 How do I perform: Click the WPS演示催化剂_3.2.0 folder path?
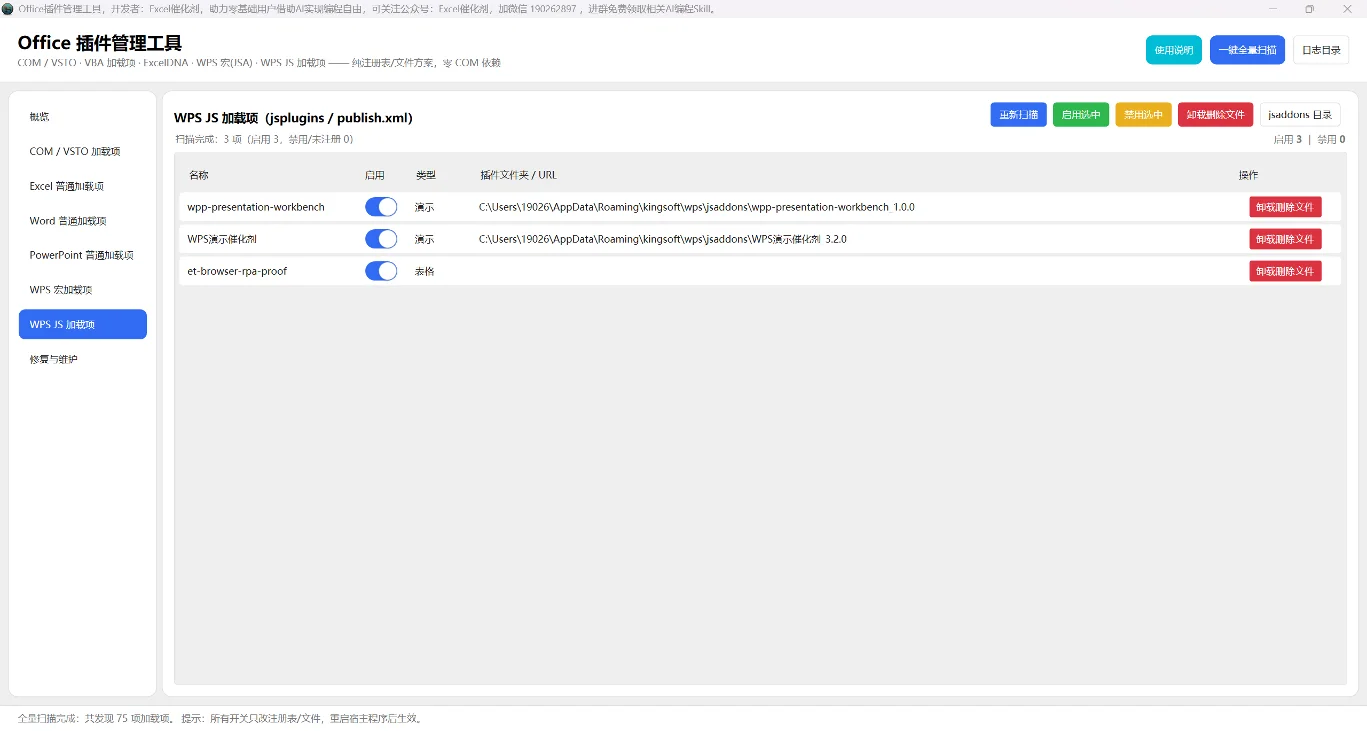[663, 239]
